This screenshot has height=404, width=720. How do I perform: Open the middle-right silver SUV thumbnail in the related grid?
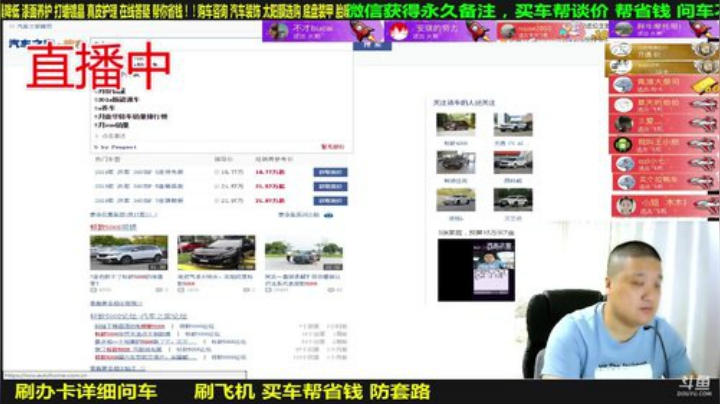coord(513,162)
